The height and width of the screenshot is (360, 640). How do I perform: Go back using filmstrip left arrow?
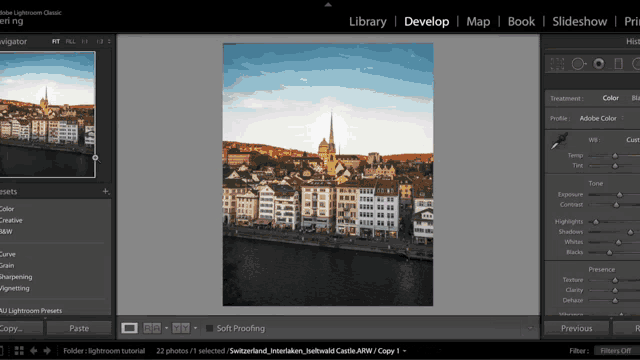(x=33, y=351)
